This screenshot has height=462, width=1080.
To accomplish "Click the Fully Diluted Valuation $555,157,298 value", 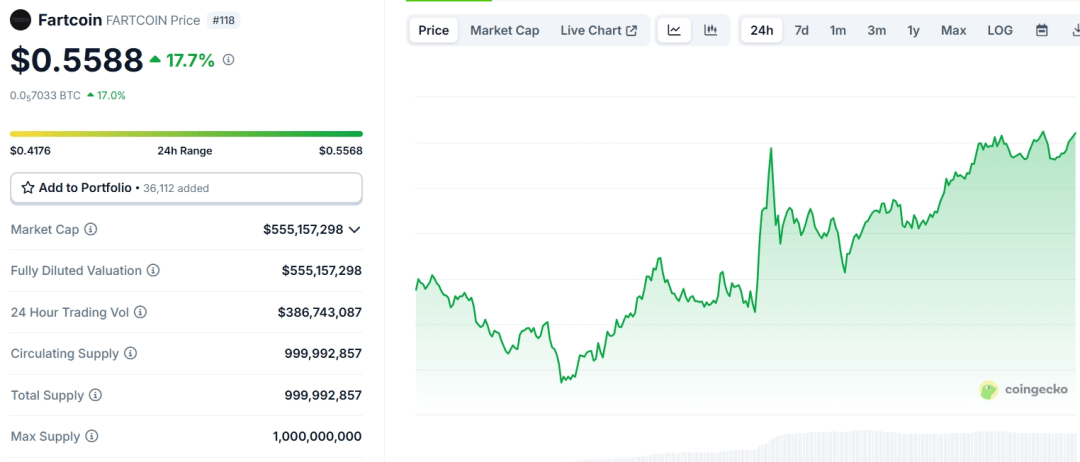I will (322, 271).
